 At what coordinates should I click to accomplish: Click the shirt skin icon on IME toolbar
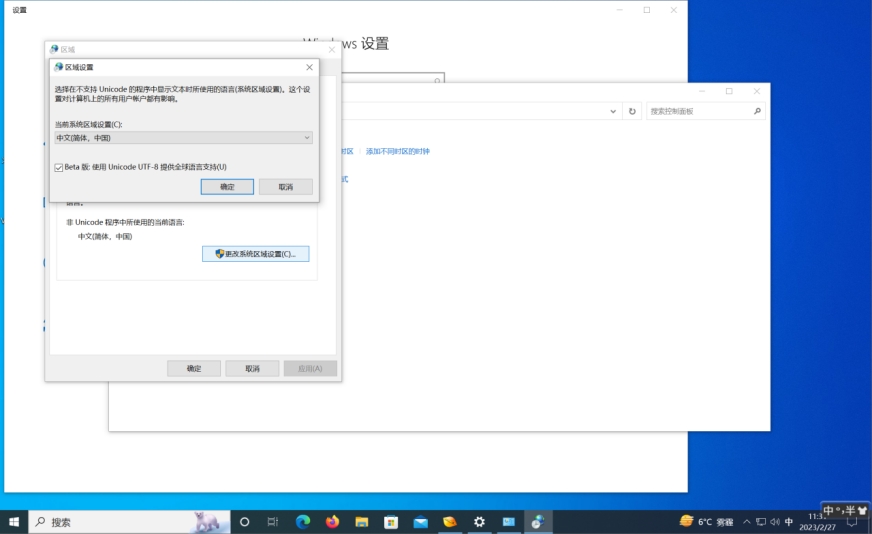coord(862,510)
